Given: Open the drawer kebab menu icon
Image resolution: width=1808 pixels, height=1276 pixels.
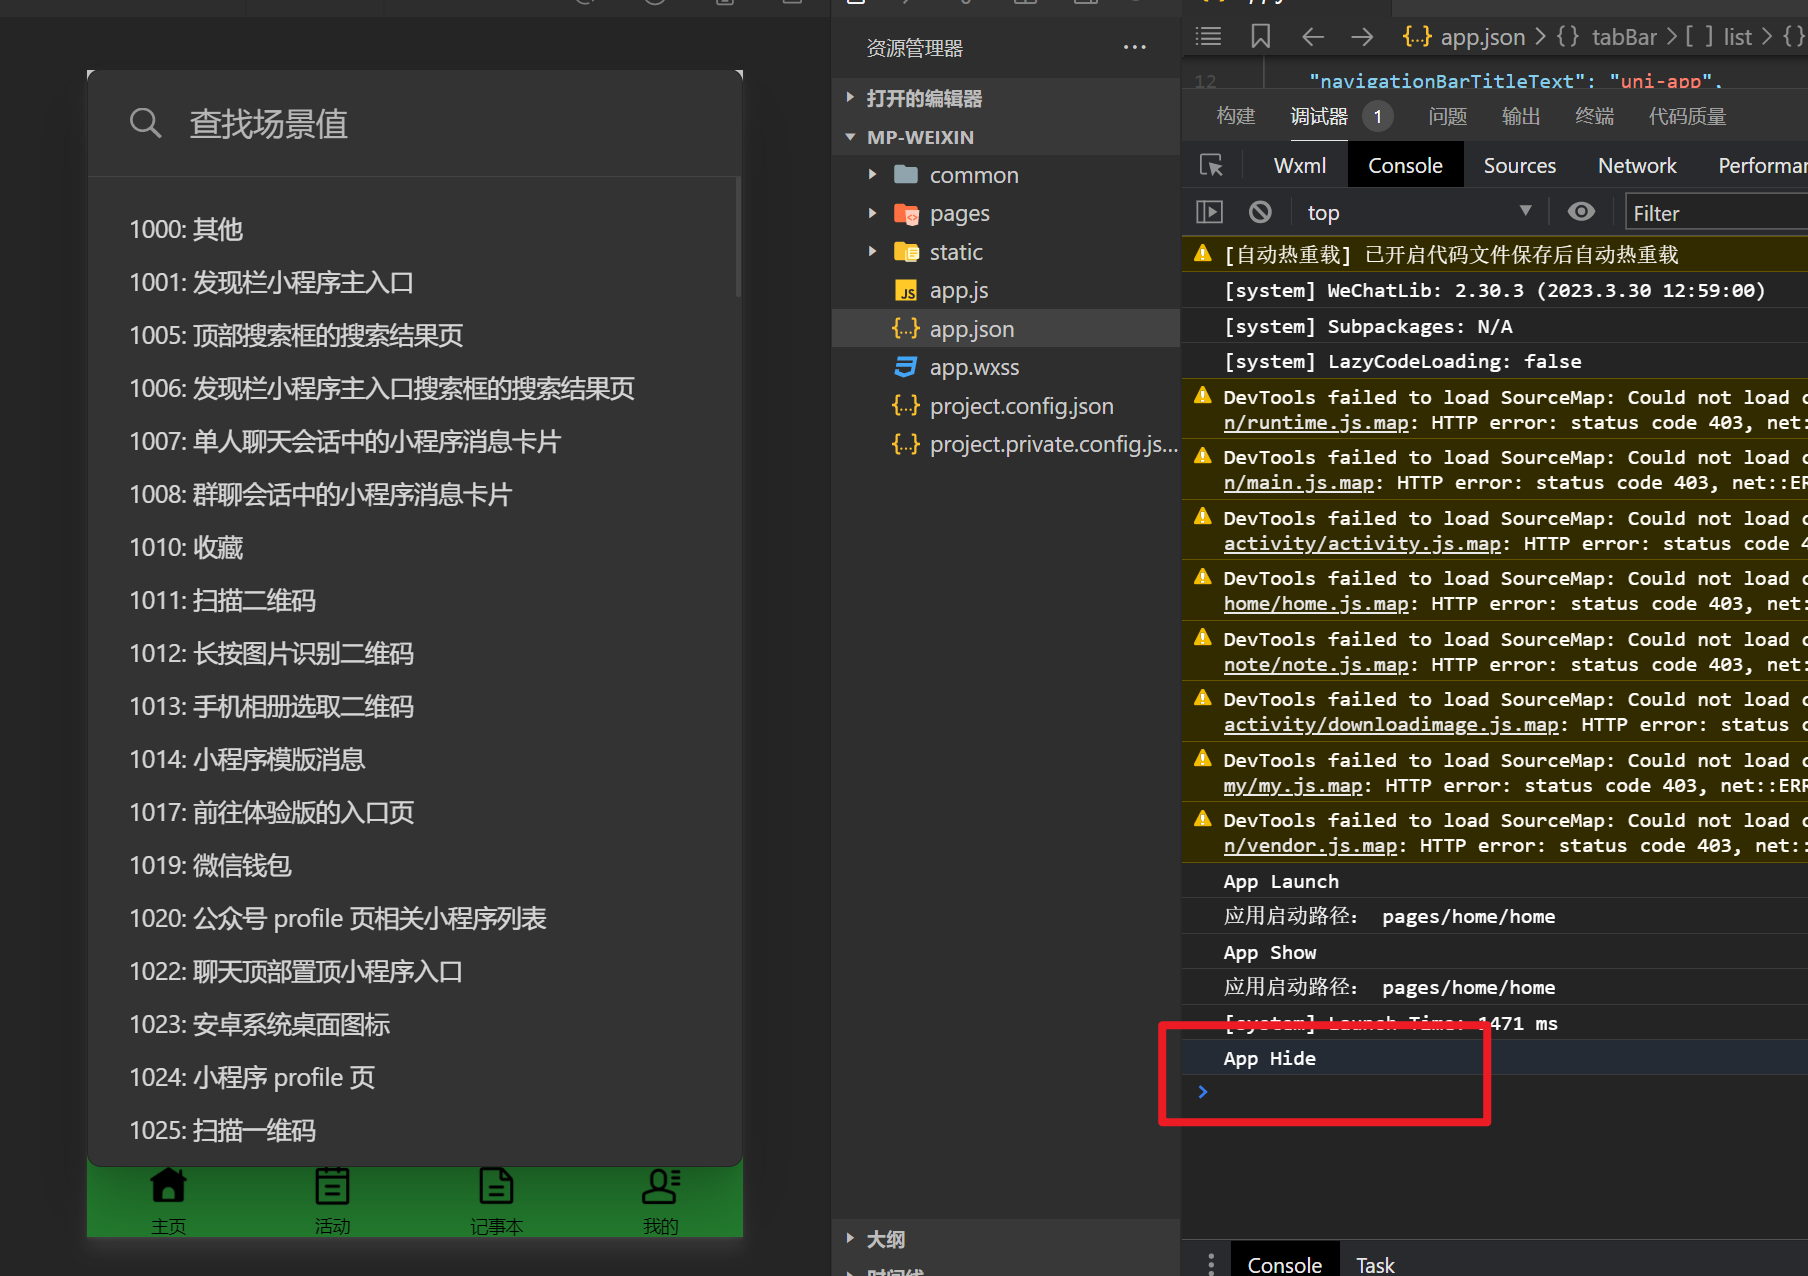Looking at the screenshot, I should point(1211,1264).
